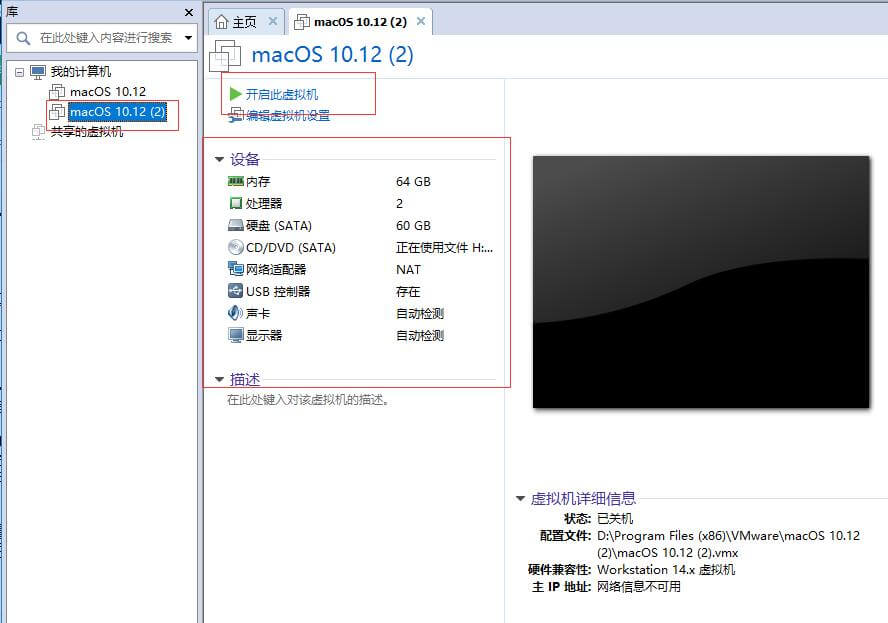Click the network adapter (网络适配器) icon
Image resolution: width=888 pixels, height=623 pixels.
click(x=236, y=268)
